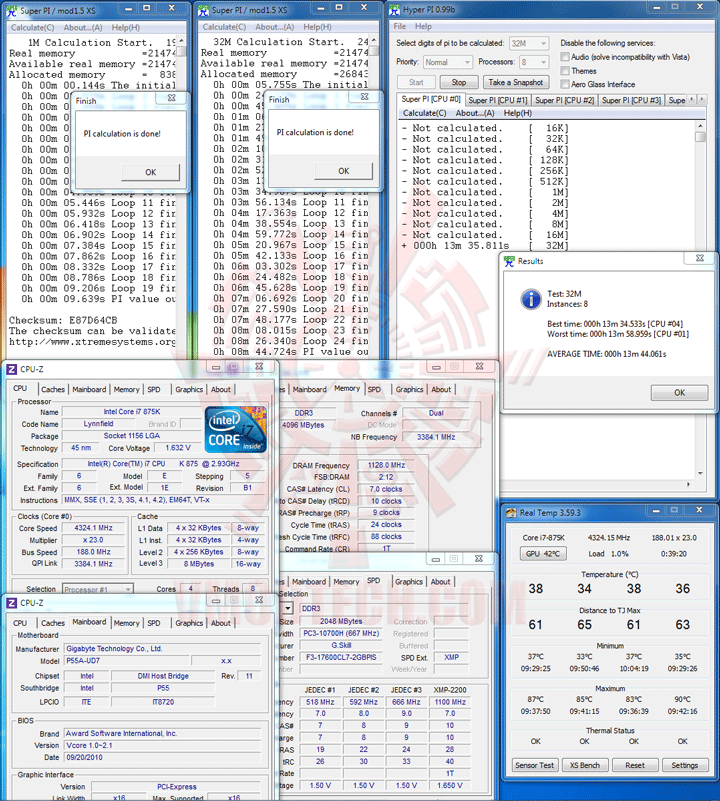The width and height of the screenshot is (720, 801).
Task: Open the File menu in Hyper PI
Action: pos(400,26)
